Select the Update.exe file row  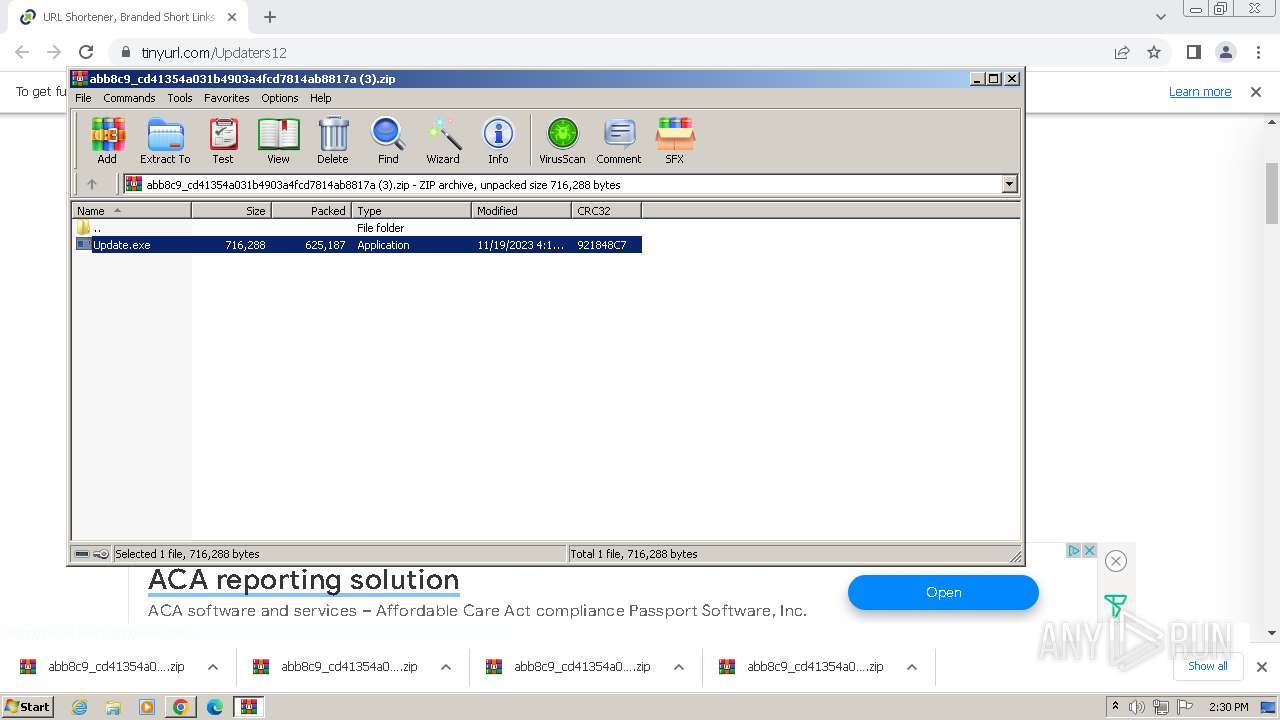pyautogui.click(x=358, y=245)
